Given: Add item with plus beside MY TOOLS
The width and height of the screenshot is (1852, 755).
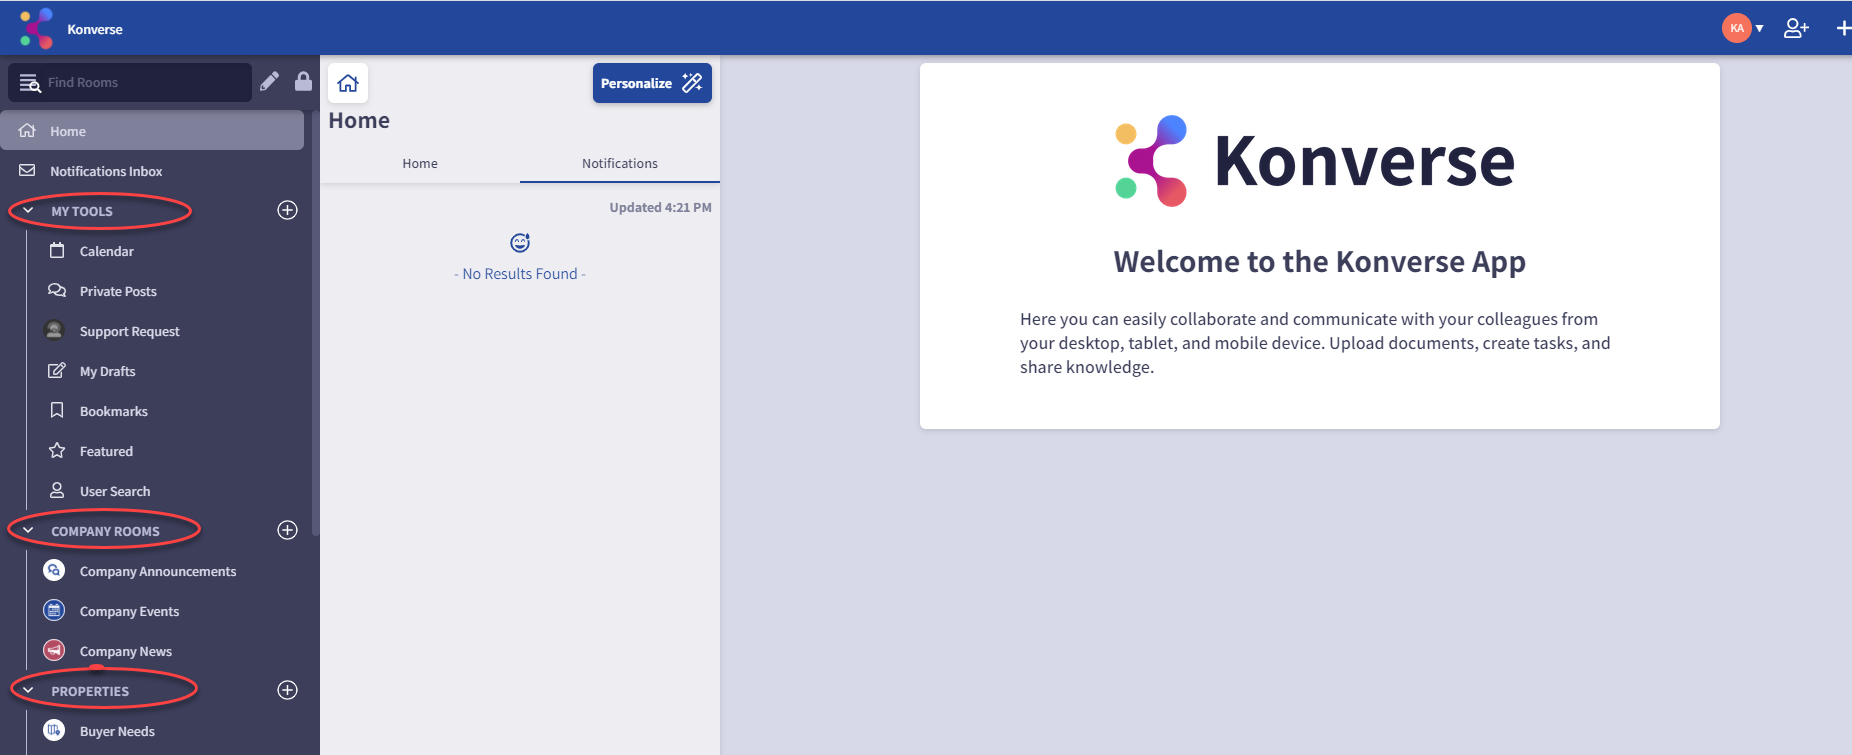Looking at the screenshot, I should (x=287, y=210).
